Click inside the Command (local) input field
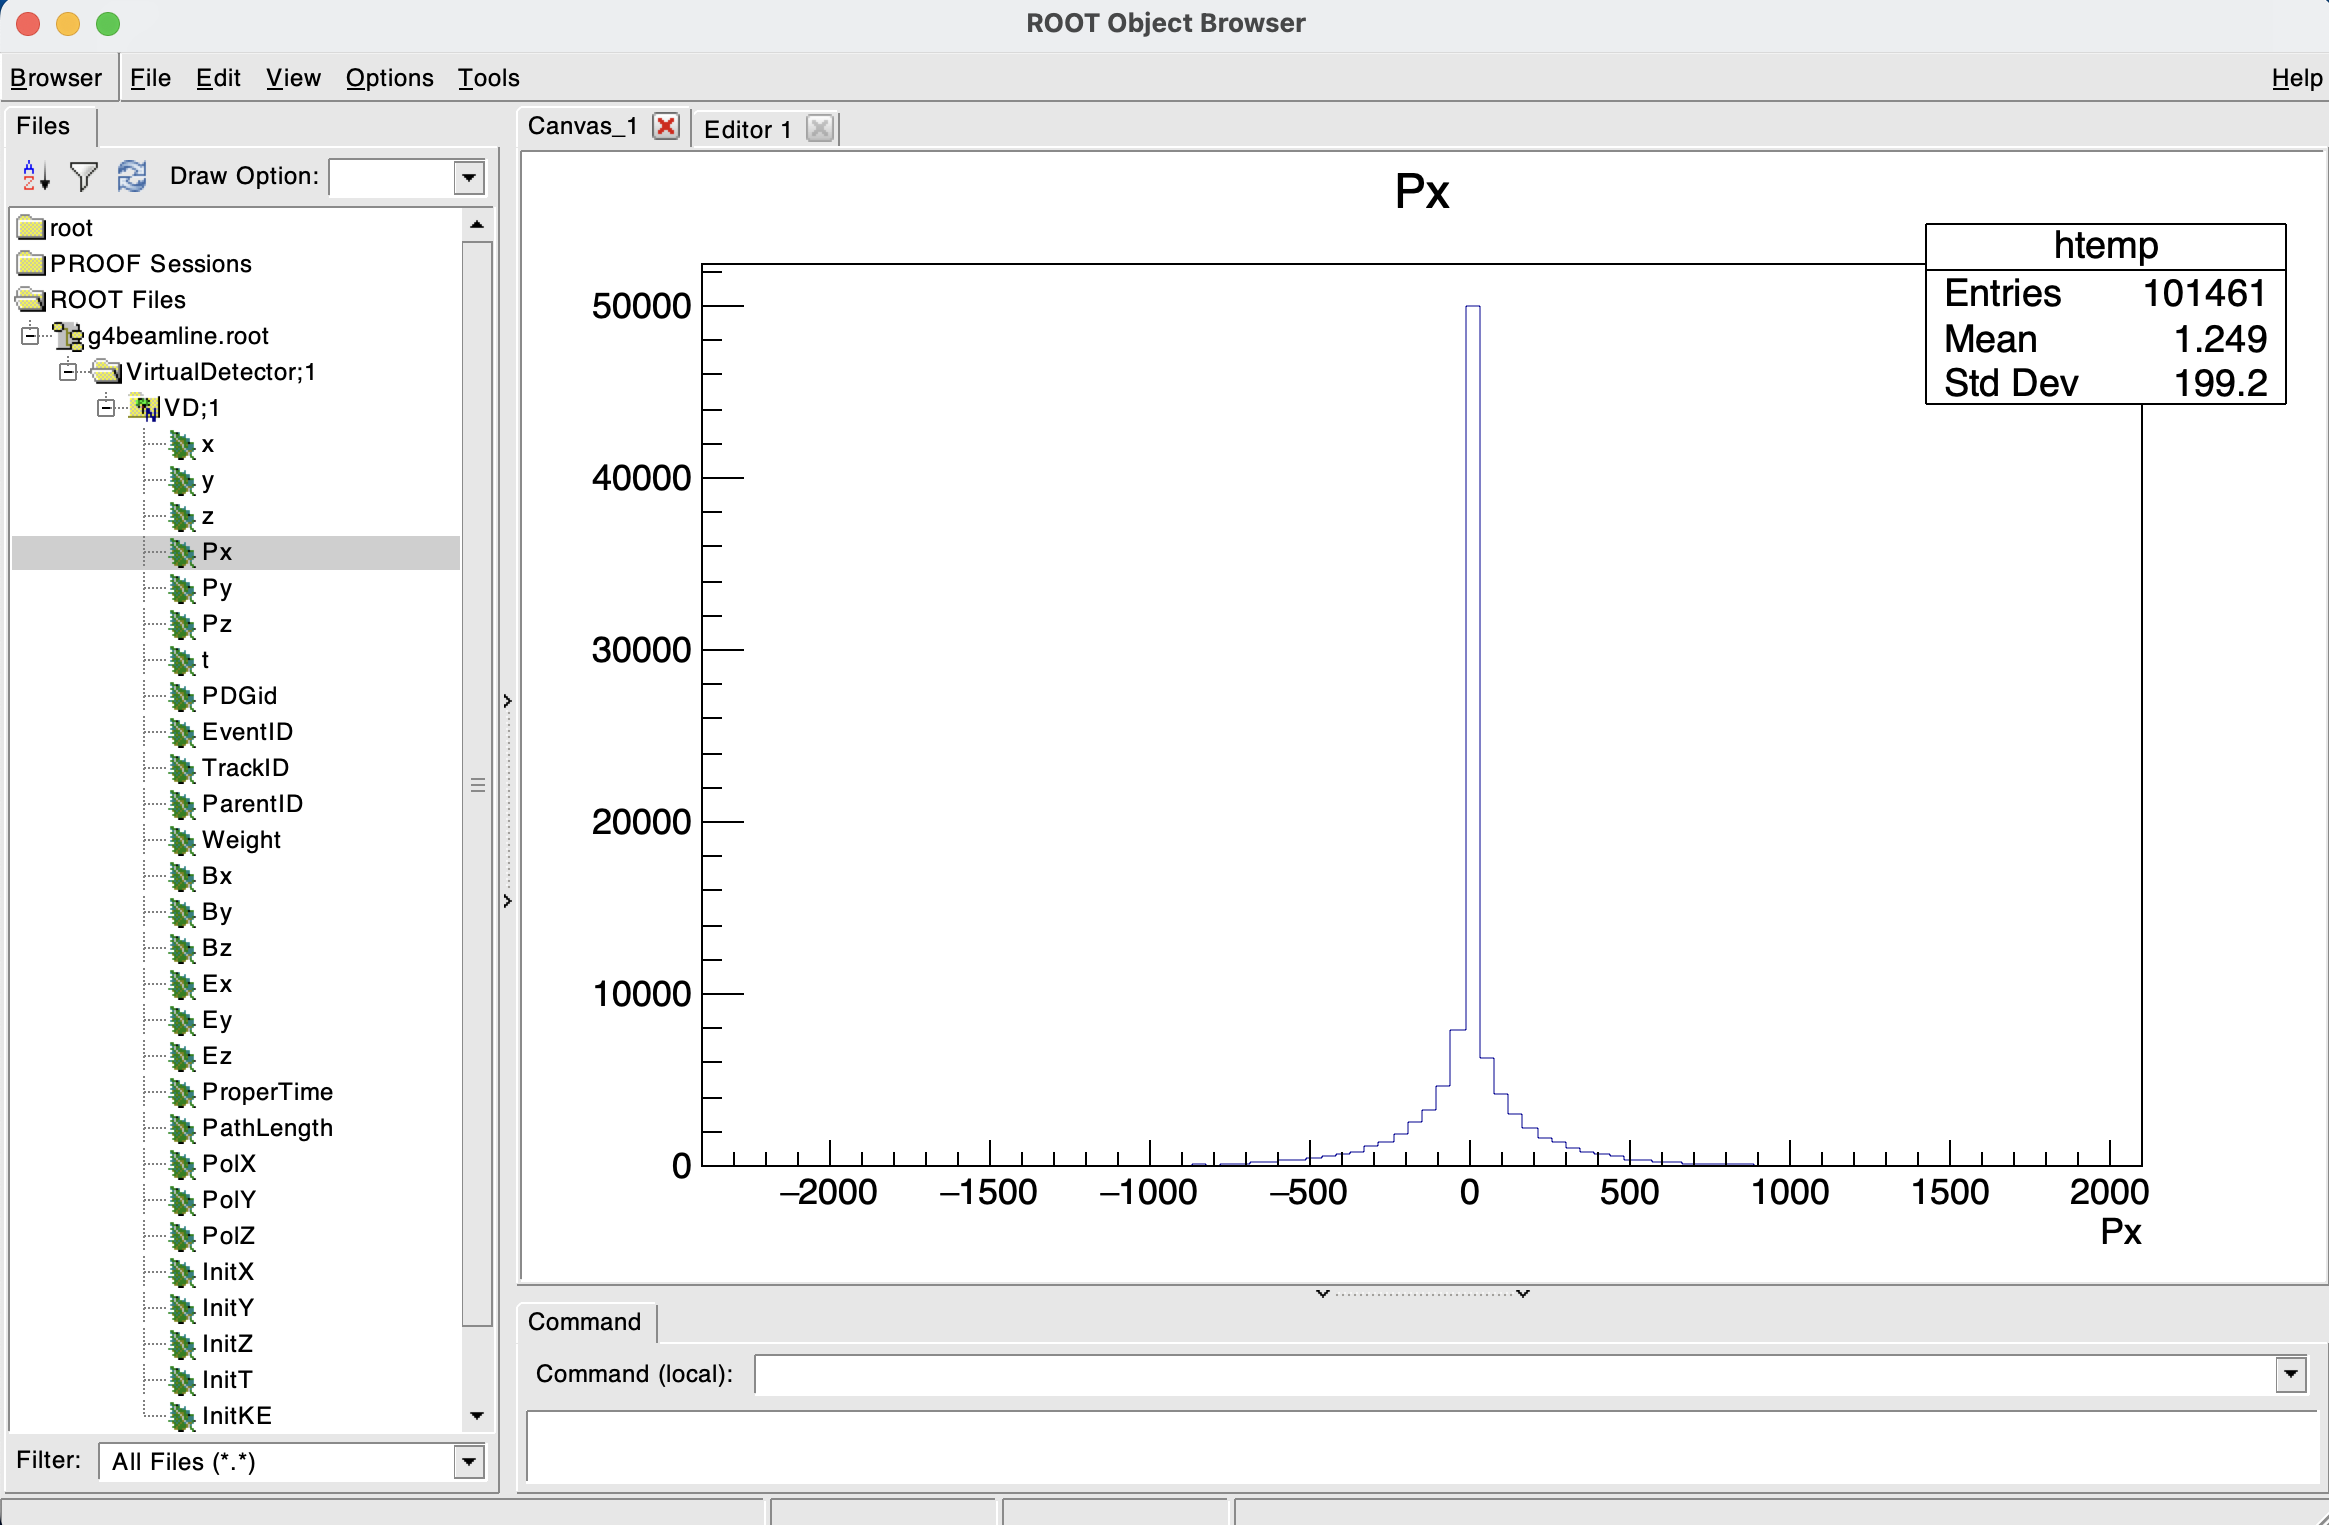Viewport: 2329px width, 1525px height. [x=1500, y=1374]
